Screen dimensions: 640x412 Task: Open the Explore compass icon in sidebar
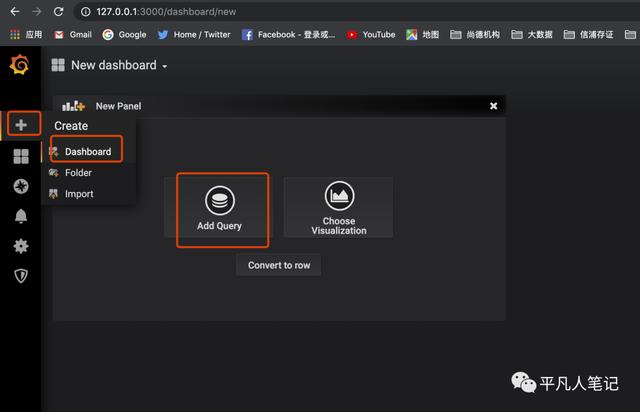pos(21,186)
